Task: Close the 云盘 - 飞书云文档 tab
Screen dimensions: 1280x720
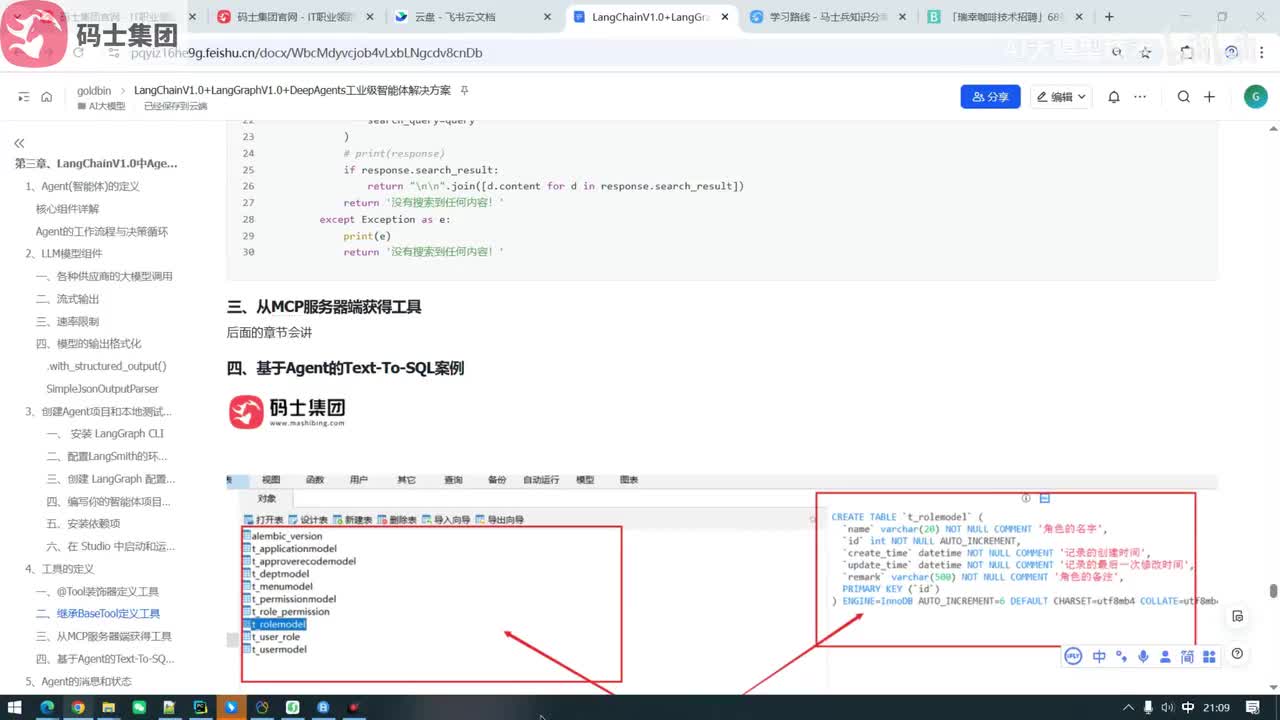Action: click(x=546, y=17)
